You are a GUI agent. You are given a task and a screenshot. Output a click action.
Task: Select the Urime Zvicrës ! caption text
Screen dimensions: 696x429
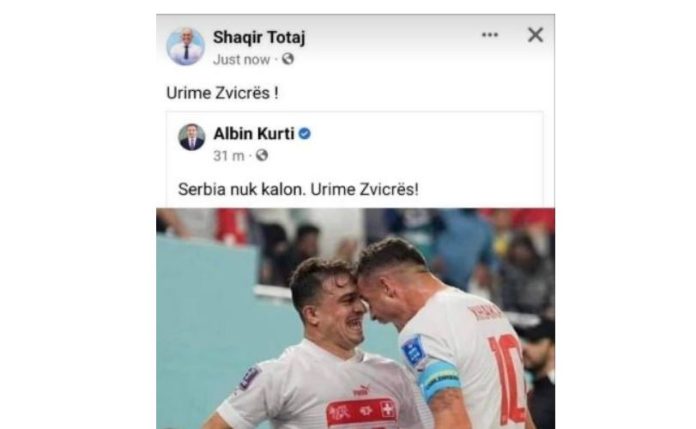pyautogui.click(x=222, y=93)
